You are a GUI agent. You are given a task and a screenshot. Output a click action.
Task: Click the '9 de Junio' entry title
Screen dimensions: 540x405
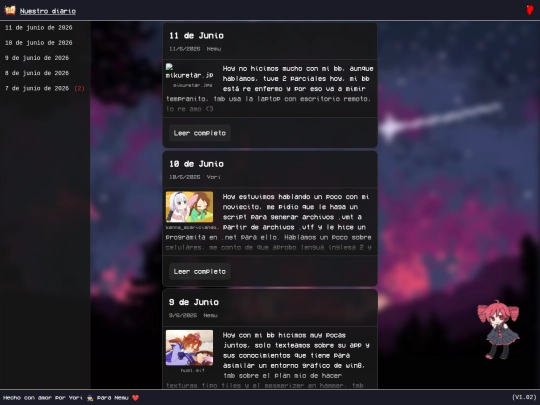click(x=194, y=302)
